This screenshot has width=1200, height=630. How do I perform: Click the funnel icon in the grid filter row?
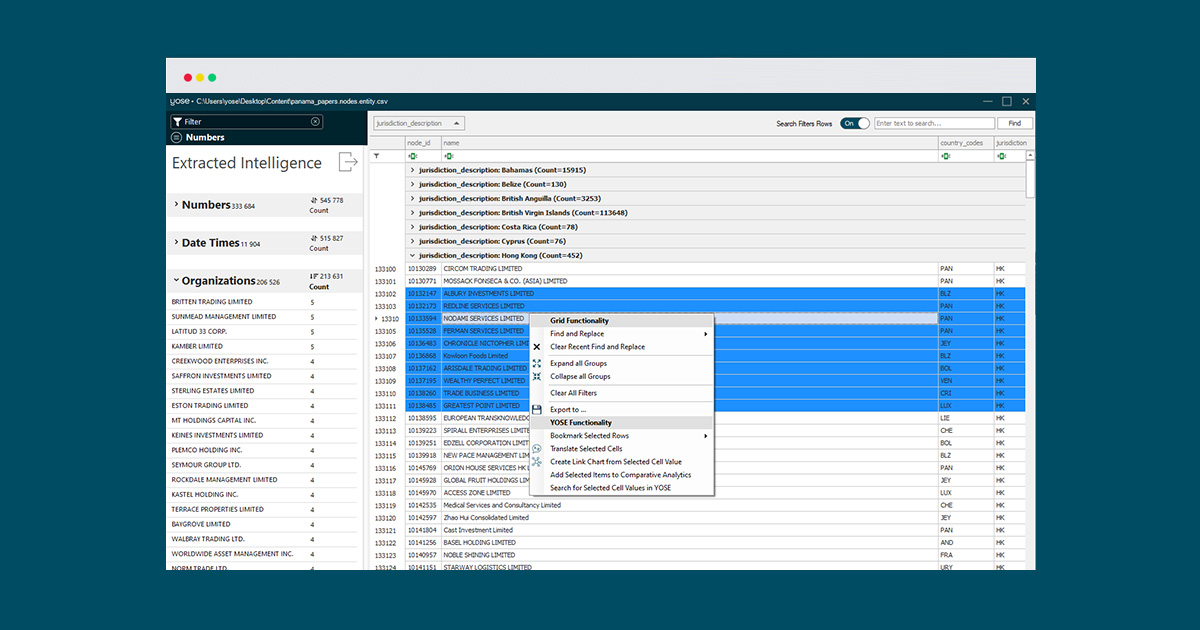(x=377, y=156)
